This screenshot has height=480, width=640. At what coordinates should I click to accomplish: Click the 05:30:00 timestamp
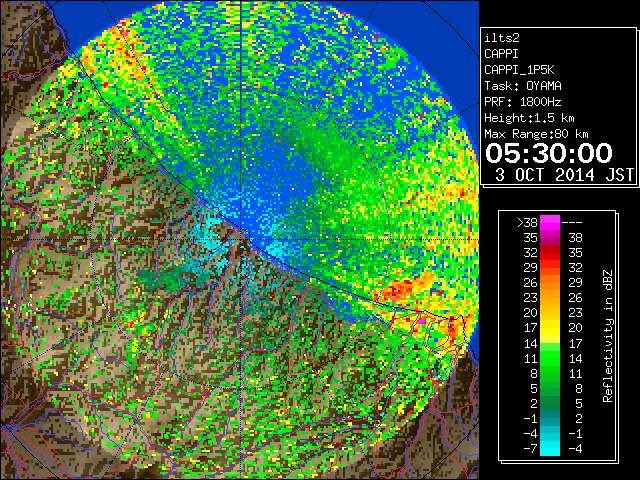pyautogui.click(x=549, y=153)
